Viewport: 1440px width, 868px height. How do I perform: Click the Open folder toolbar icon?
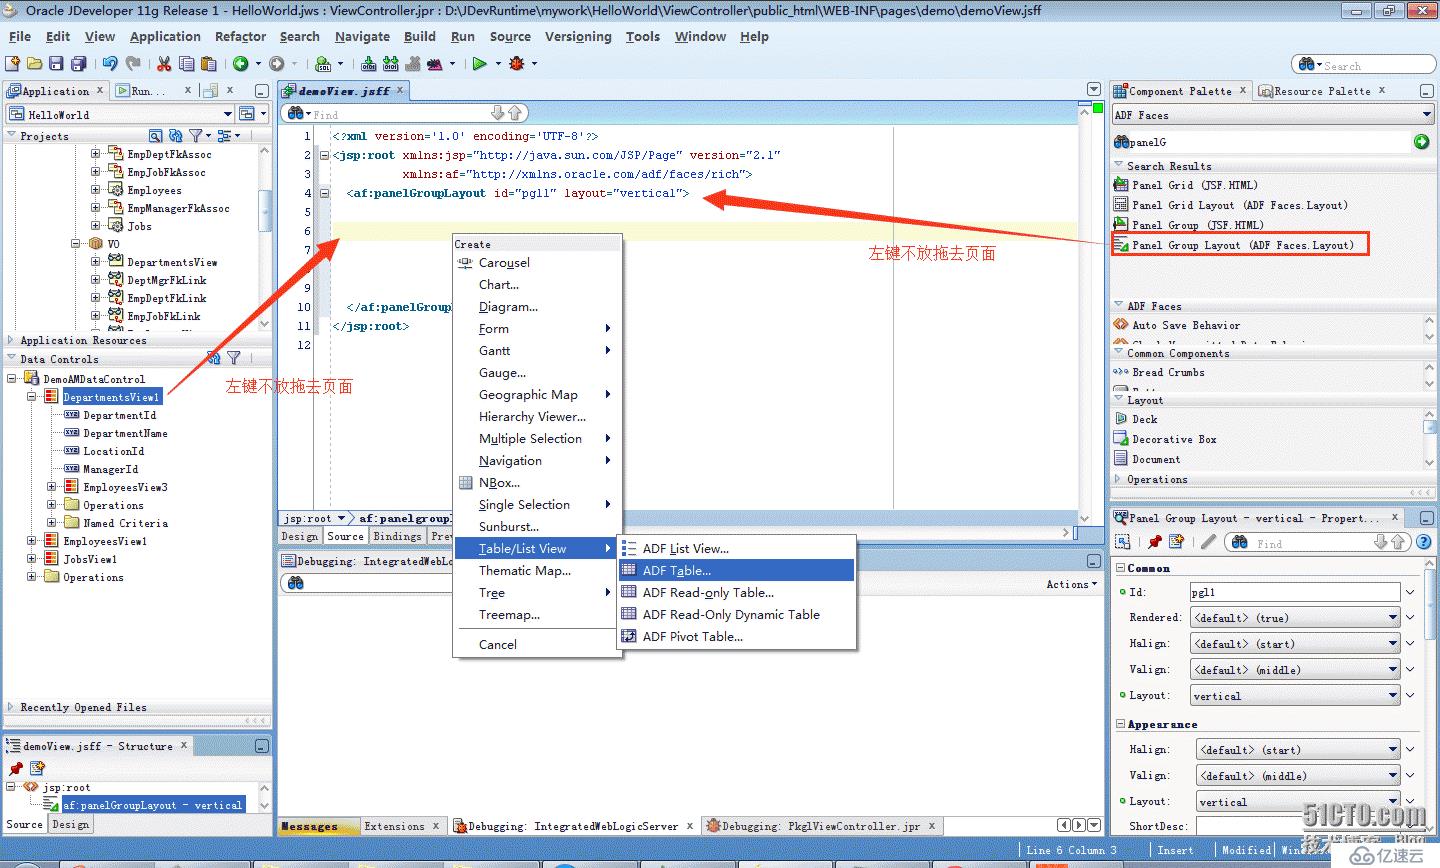[35, 63]
